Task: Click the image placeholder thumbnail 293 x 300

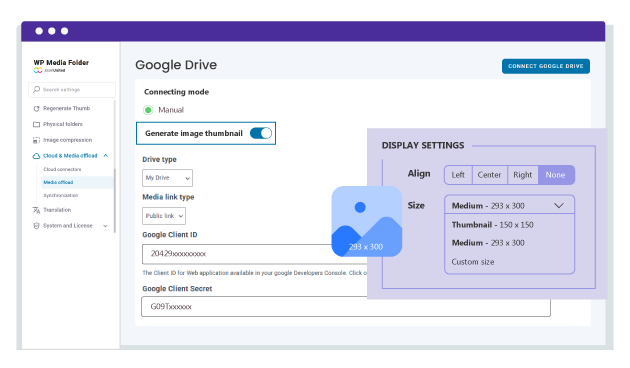Action: tap(366, 221)
